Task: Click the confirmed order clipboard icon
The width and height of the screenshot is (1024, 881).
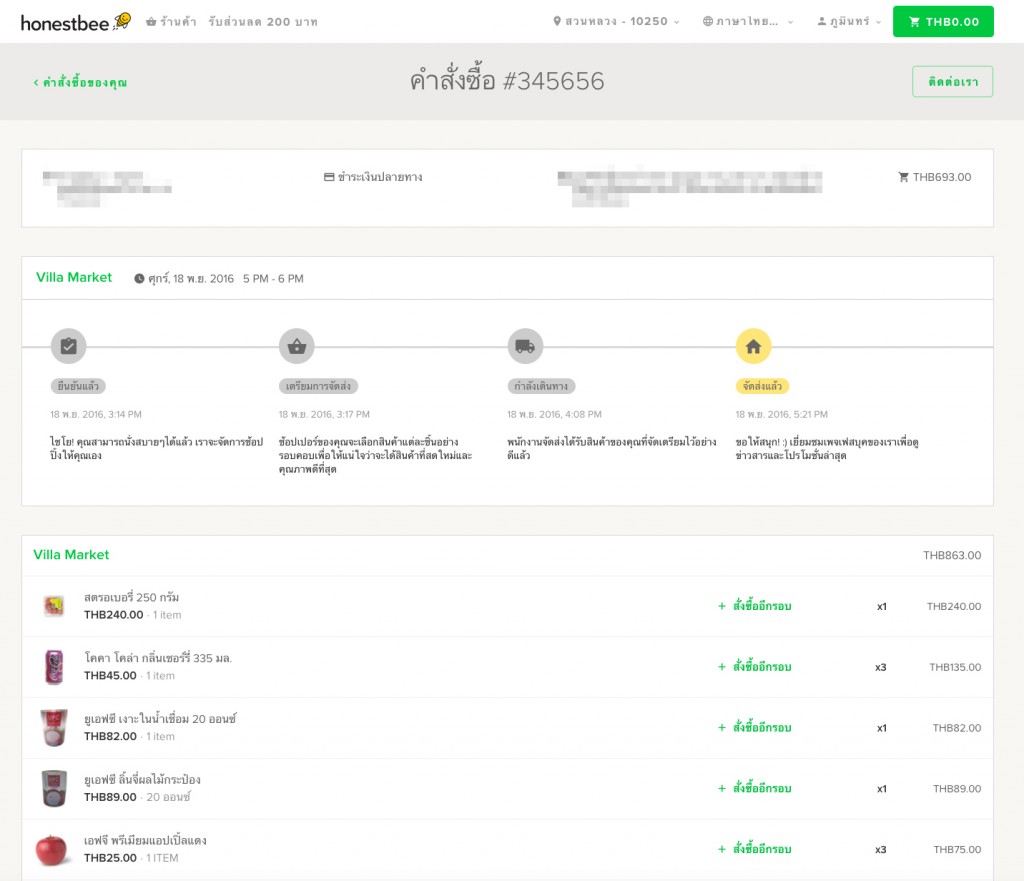Action: (x=68, y=346)
